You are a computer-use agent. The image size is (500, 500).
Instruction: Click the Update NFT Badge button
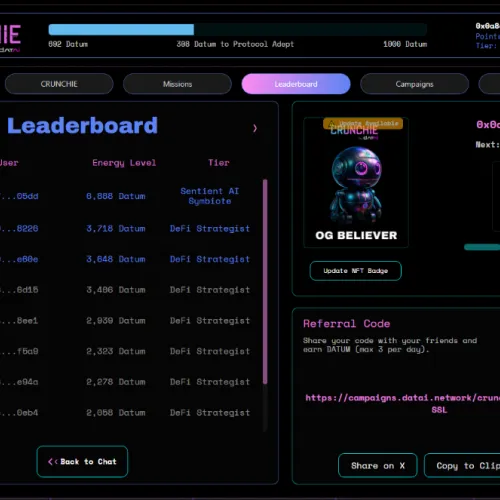pyautogui.click(x=356, y=271)
